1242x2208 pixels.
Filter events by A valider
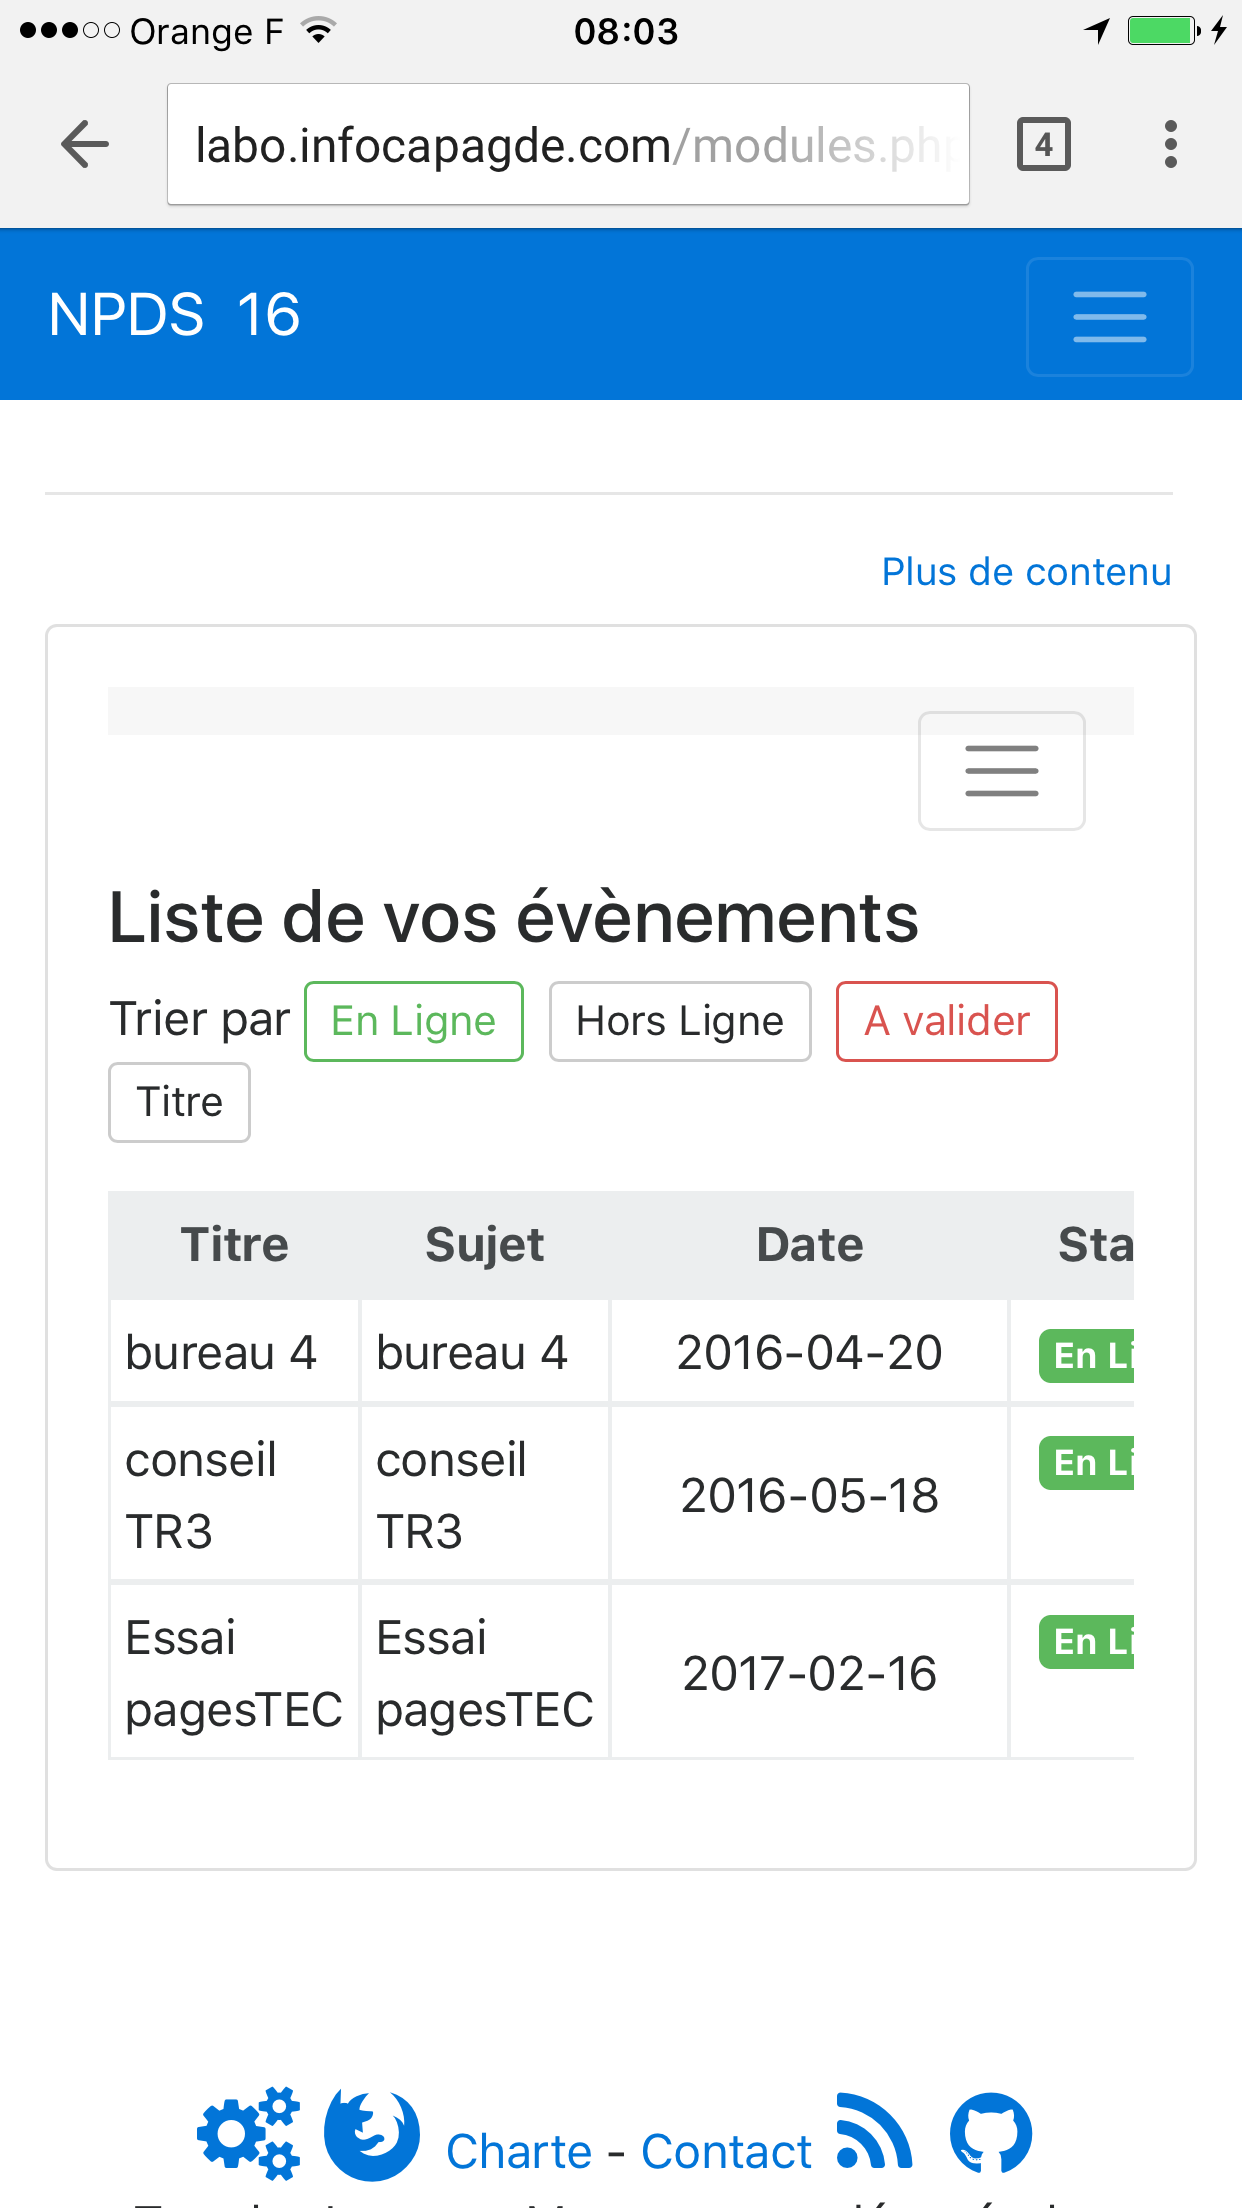coord(946,1021)
